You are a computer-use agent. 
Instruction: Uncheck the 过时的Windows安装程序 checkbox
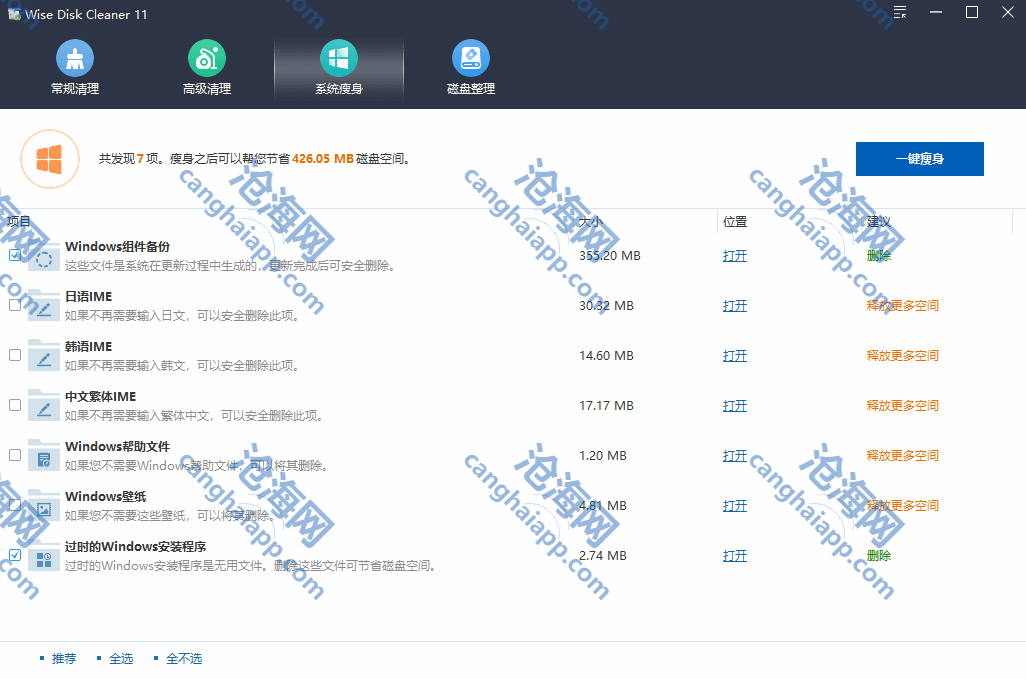[x=15, y=555]
